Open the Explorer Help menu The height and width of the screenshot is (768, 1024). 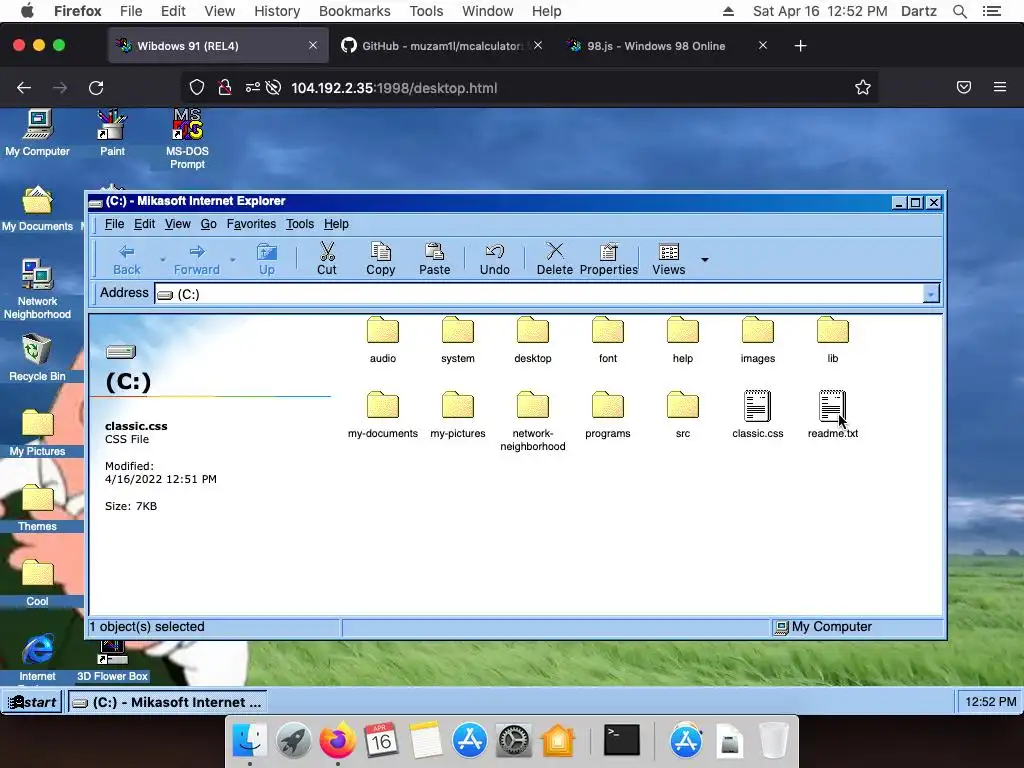coord(336,224)
